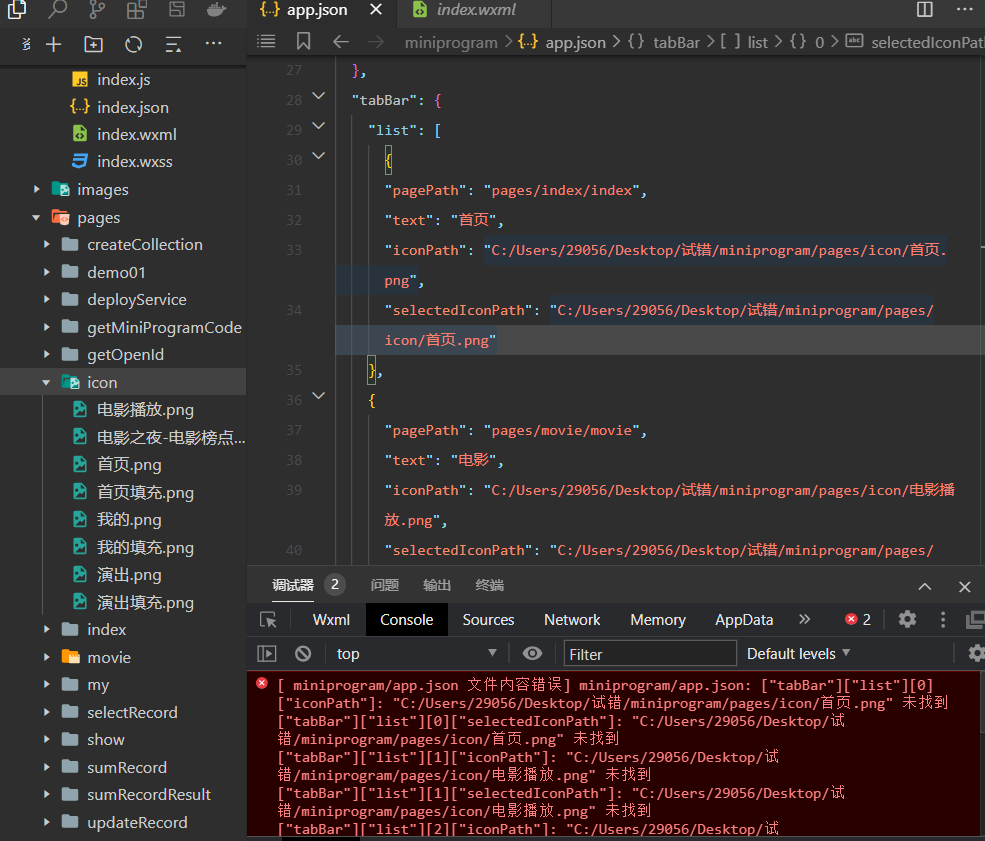Toggle the console sidebar panel
This screenshot has height=841, width=985.
coord(267,654)
